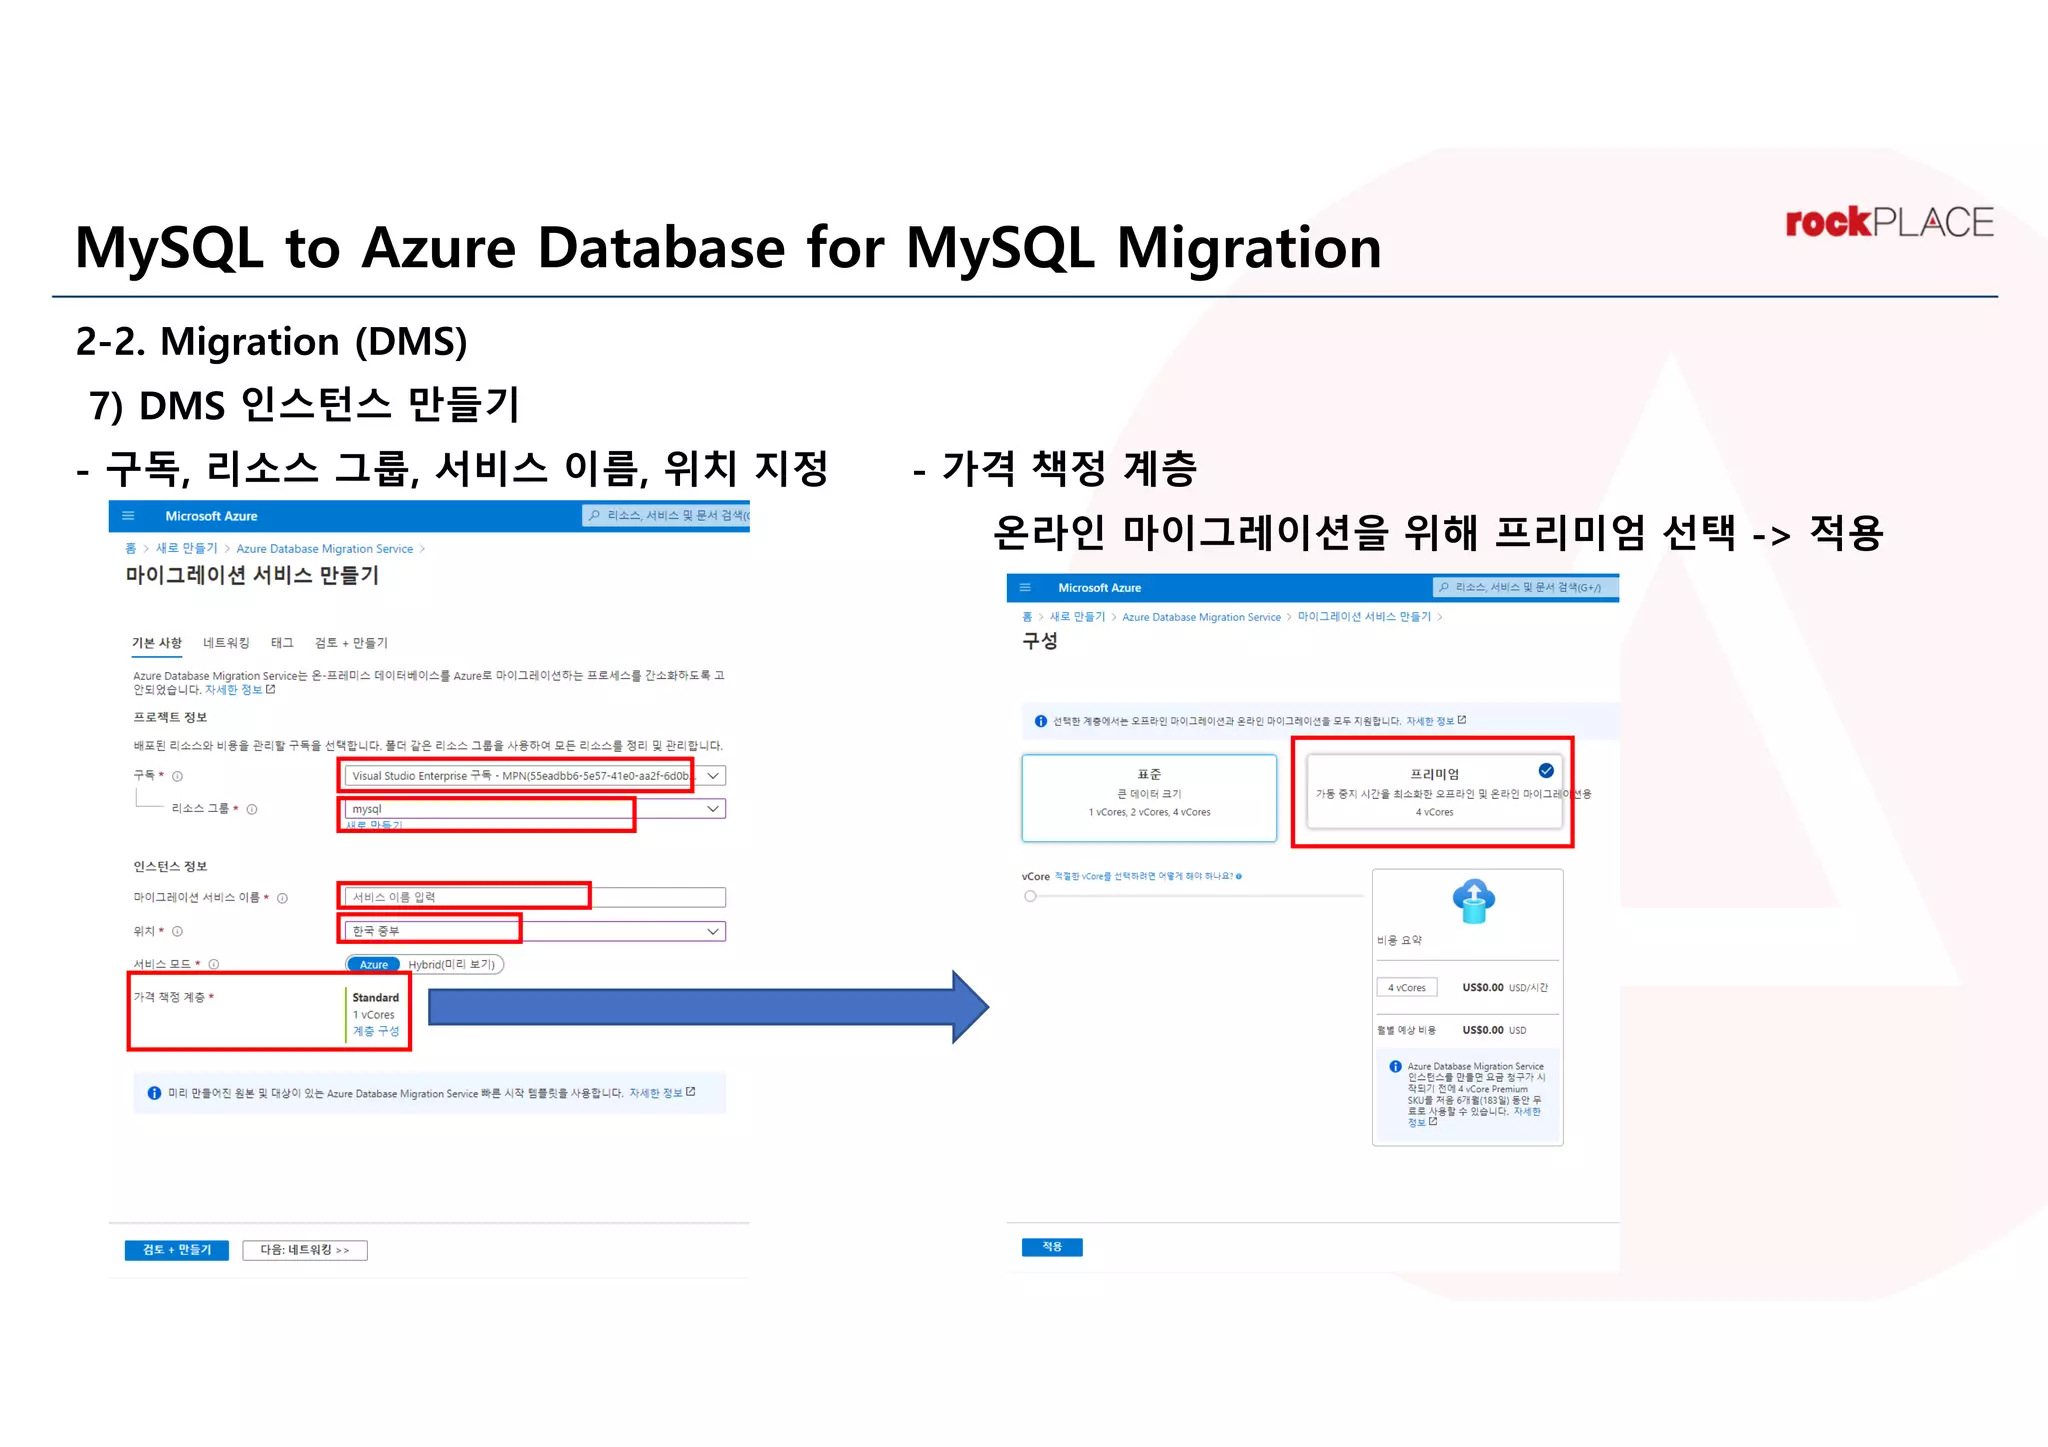Click the 서비스 이름 입력 text field
The width and height of the screenshot is (2048, 1447).
tap(534, 897)
